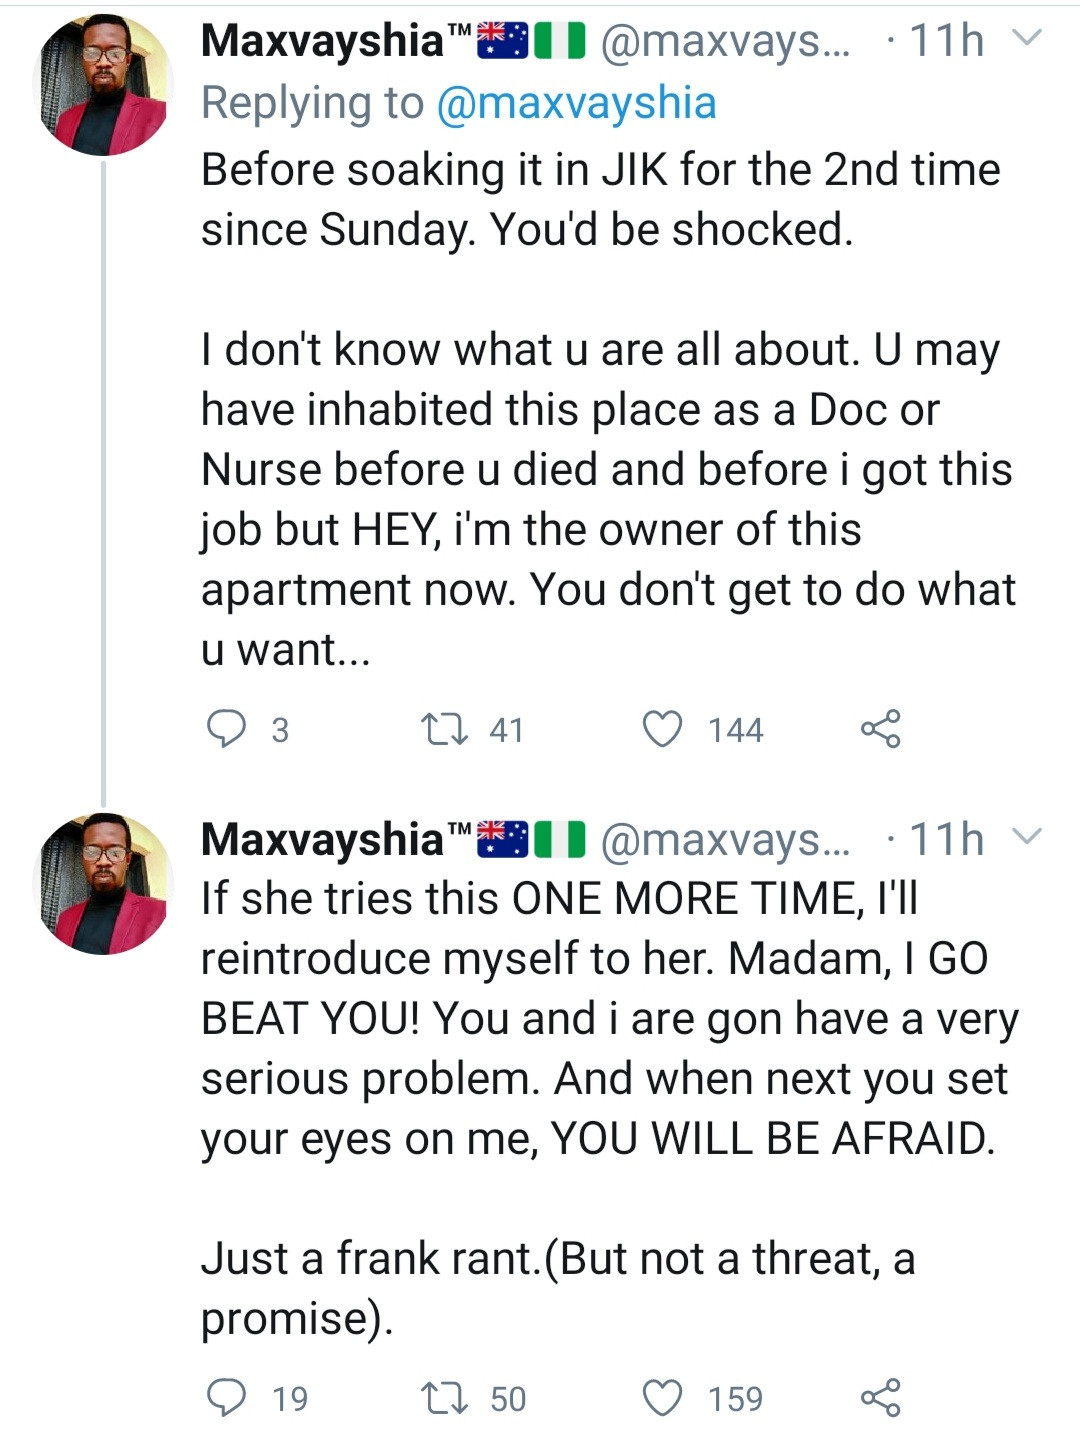Image resolution: width=1080 pixels, height=1437 pixels.
Task: Reply to the JIK soaking tweet
Action: pyautogui.click(x=227, y=729)
